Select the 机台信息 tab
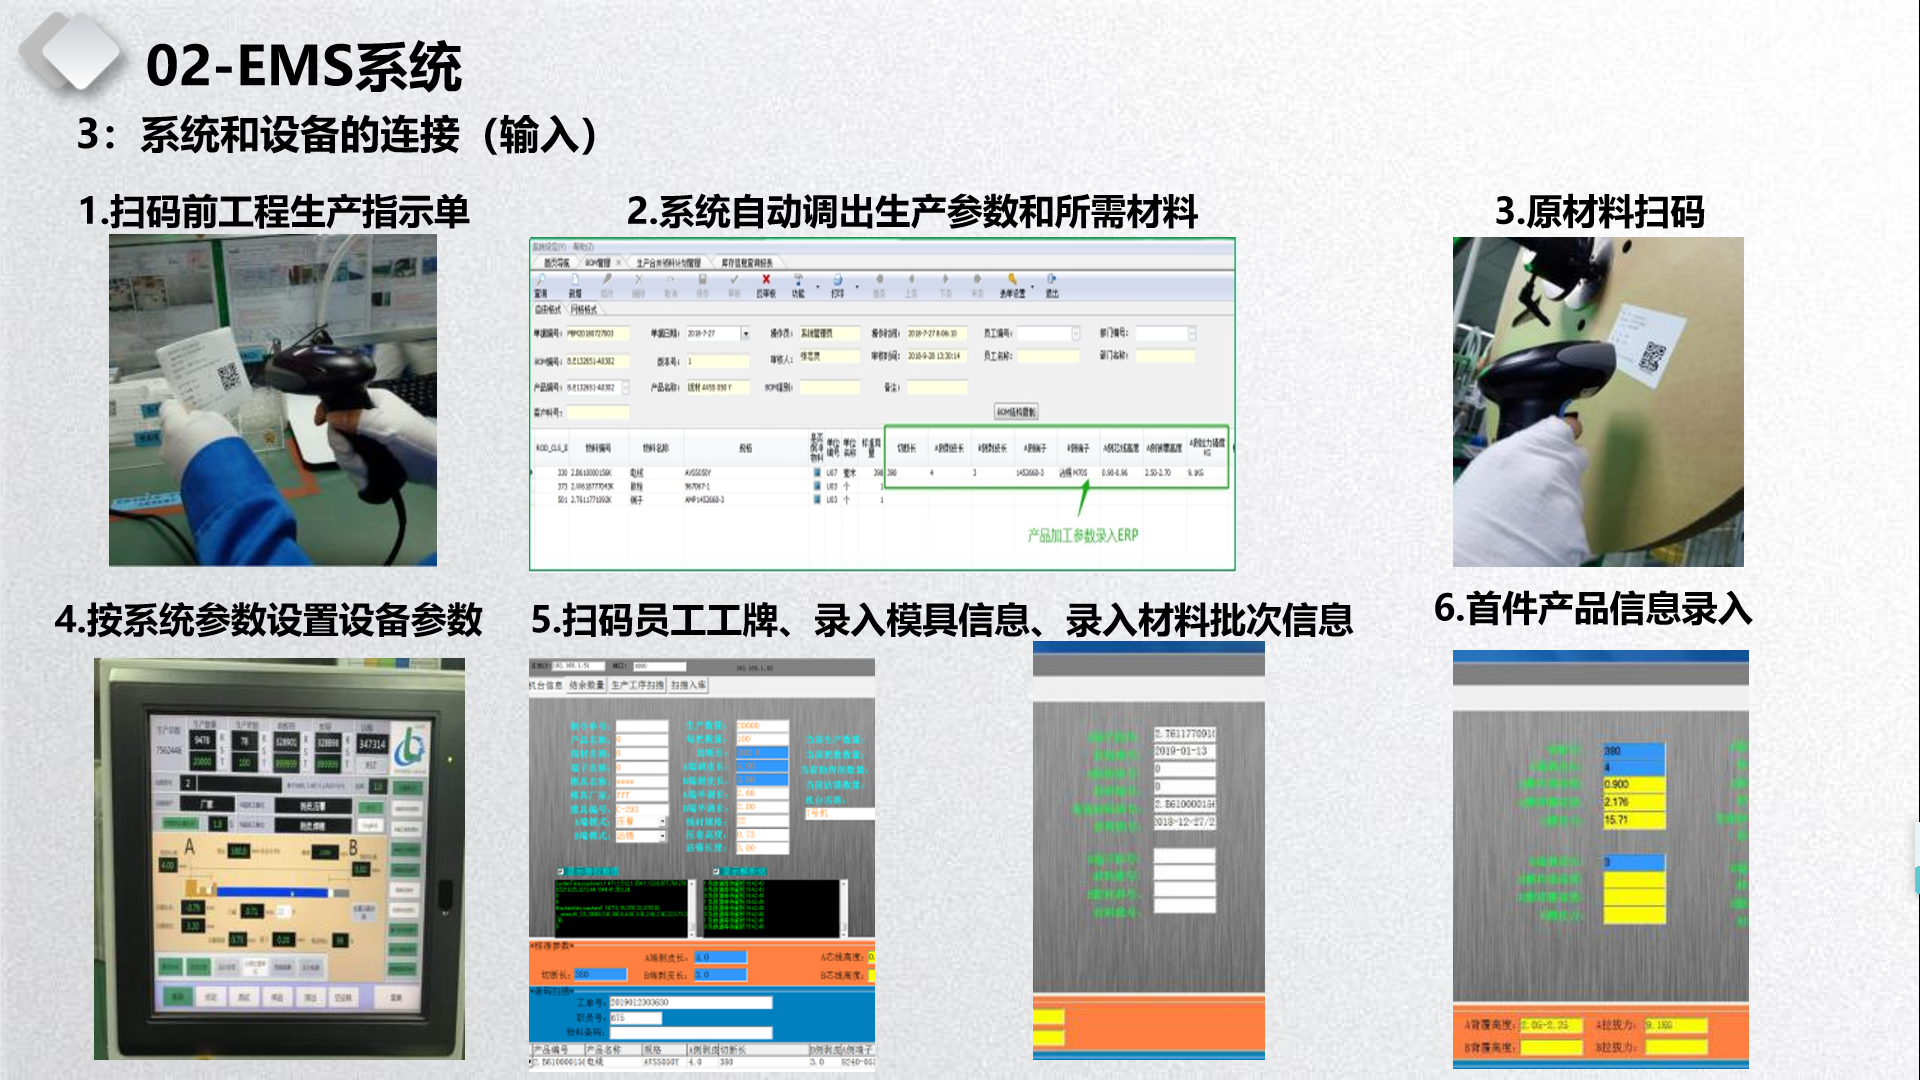The height and width of the screenshot is (1080, 1920). click(x=545, y=687)
